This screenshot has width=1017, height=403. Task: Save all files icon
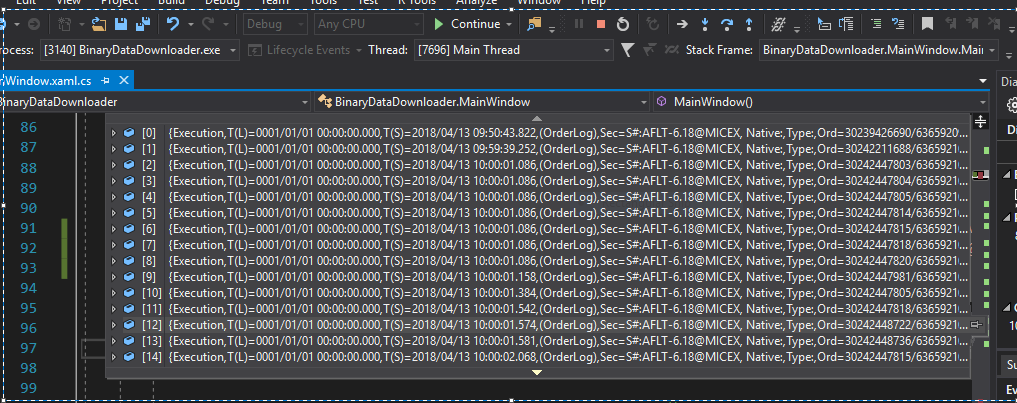pos(144,23)
